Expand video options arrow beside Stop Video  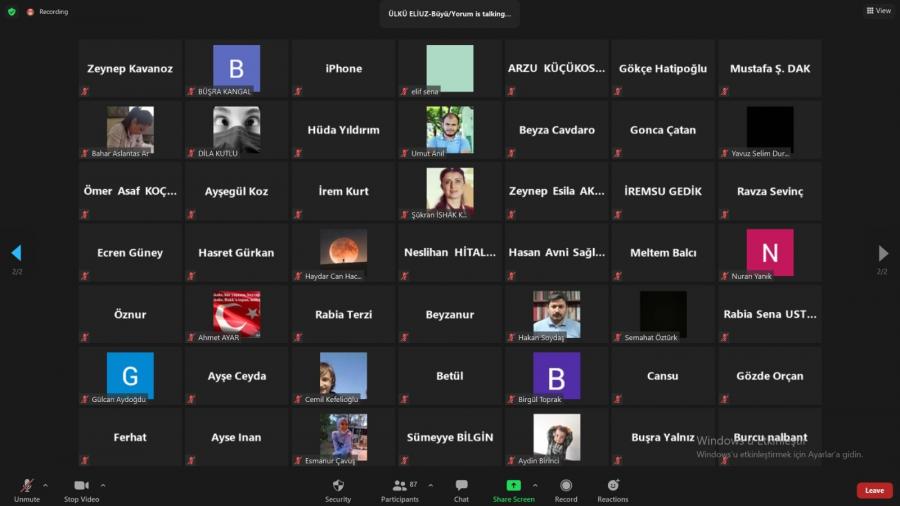pos(103,485)
